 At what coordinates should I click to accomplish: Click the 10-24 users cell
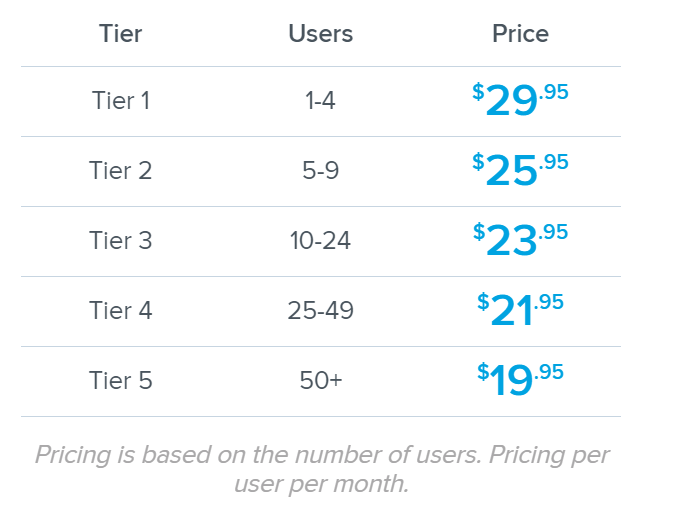(320, 240)
